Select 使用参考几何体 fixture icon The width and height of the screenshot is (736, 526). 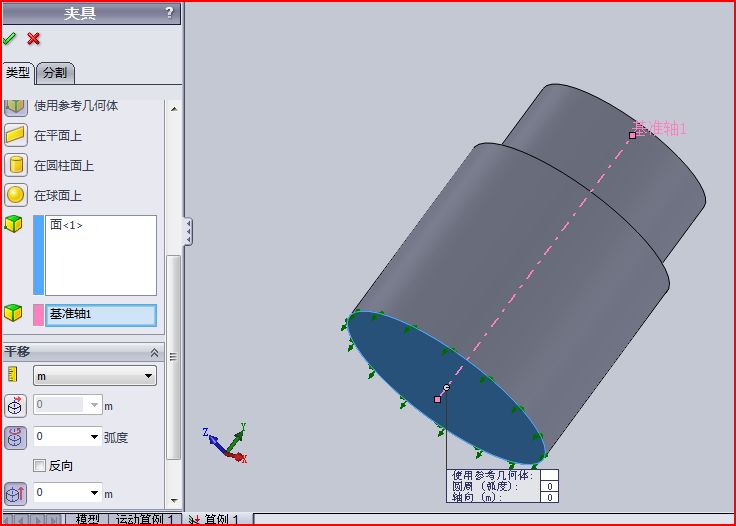[x=15, y=107]
